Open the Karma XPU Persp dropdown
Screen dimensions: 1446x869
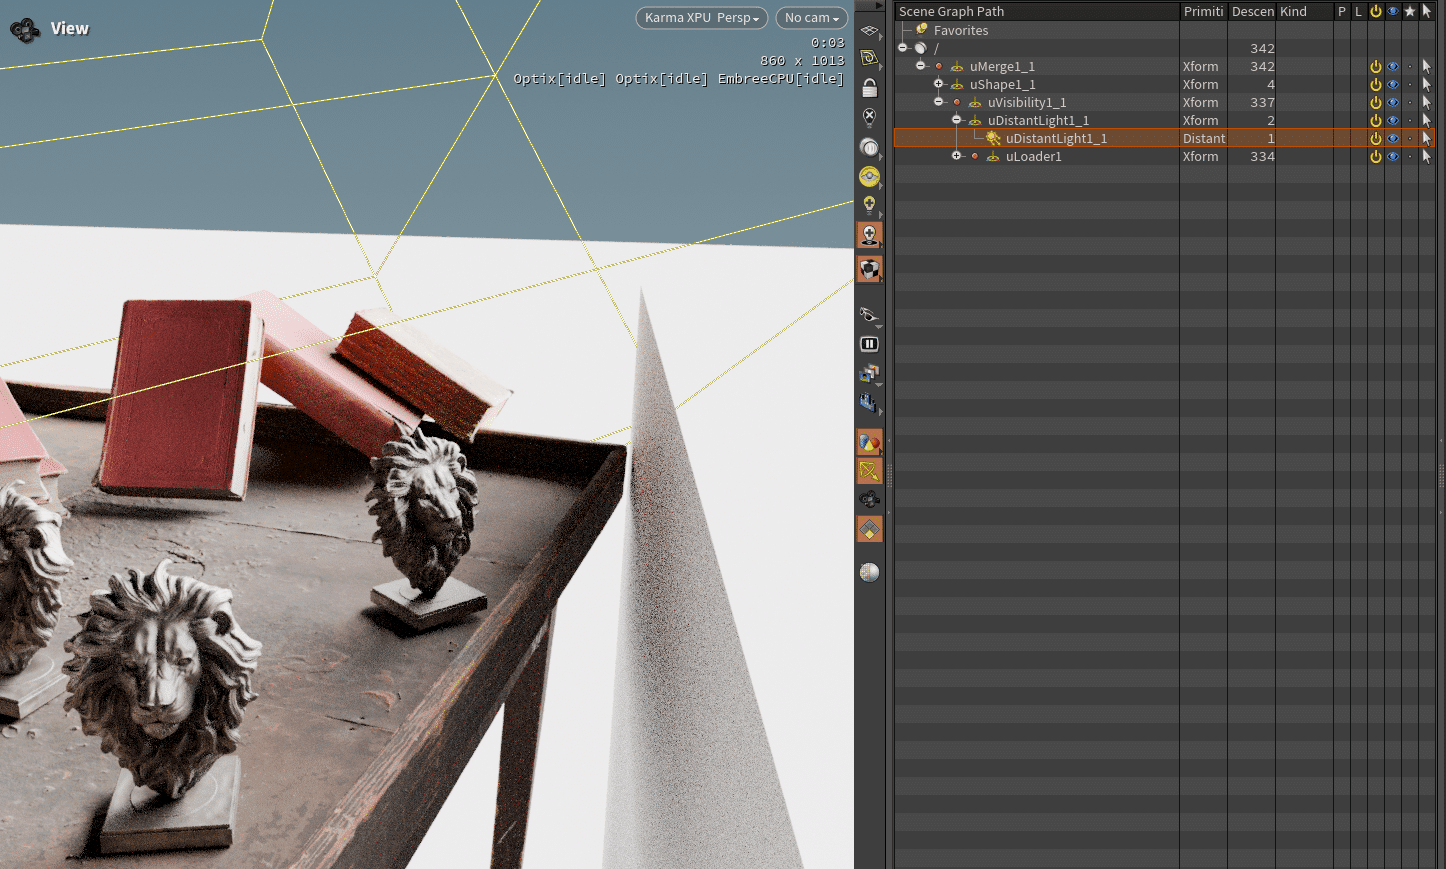(701, 18)
